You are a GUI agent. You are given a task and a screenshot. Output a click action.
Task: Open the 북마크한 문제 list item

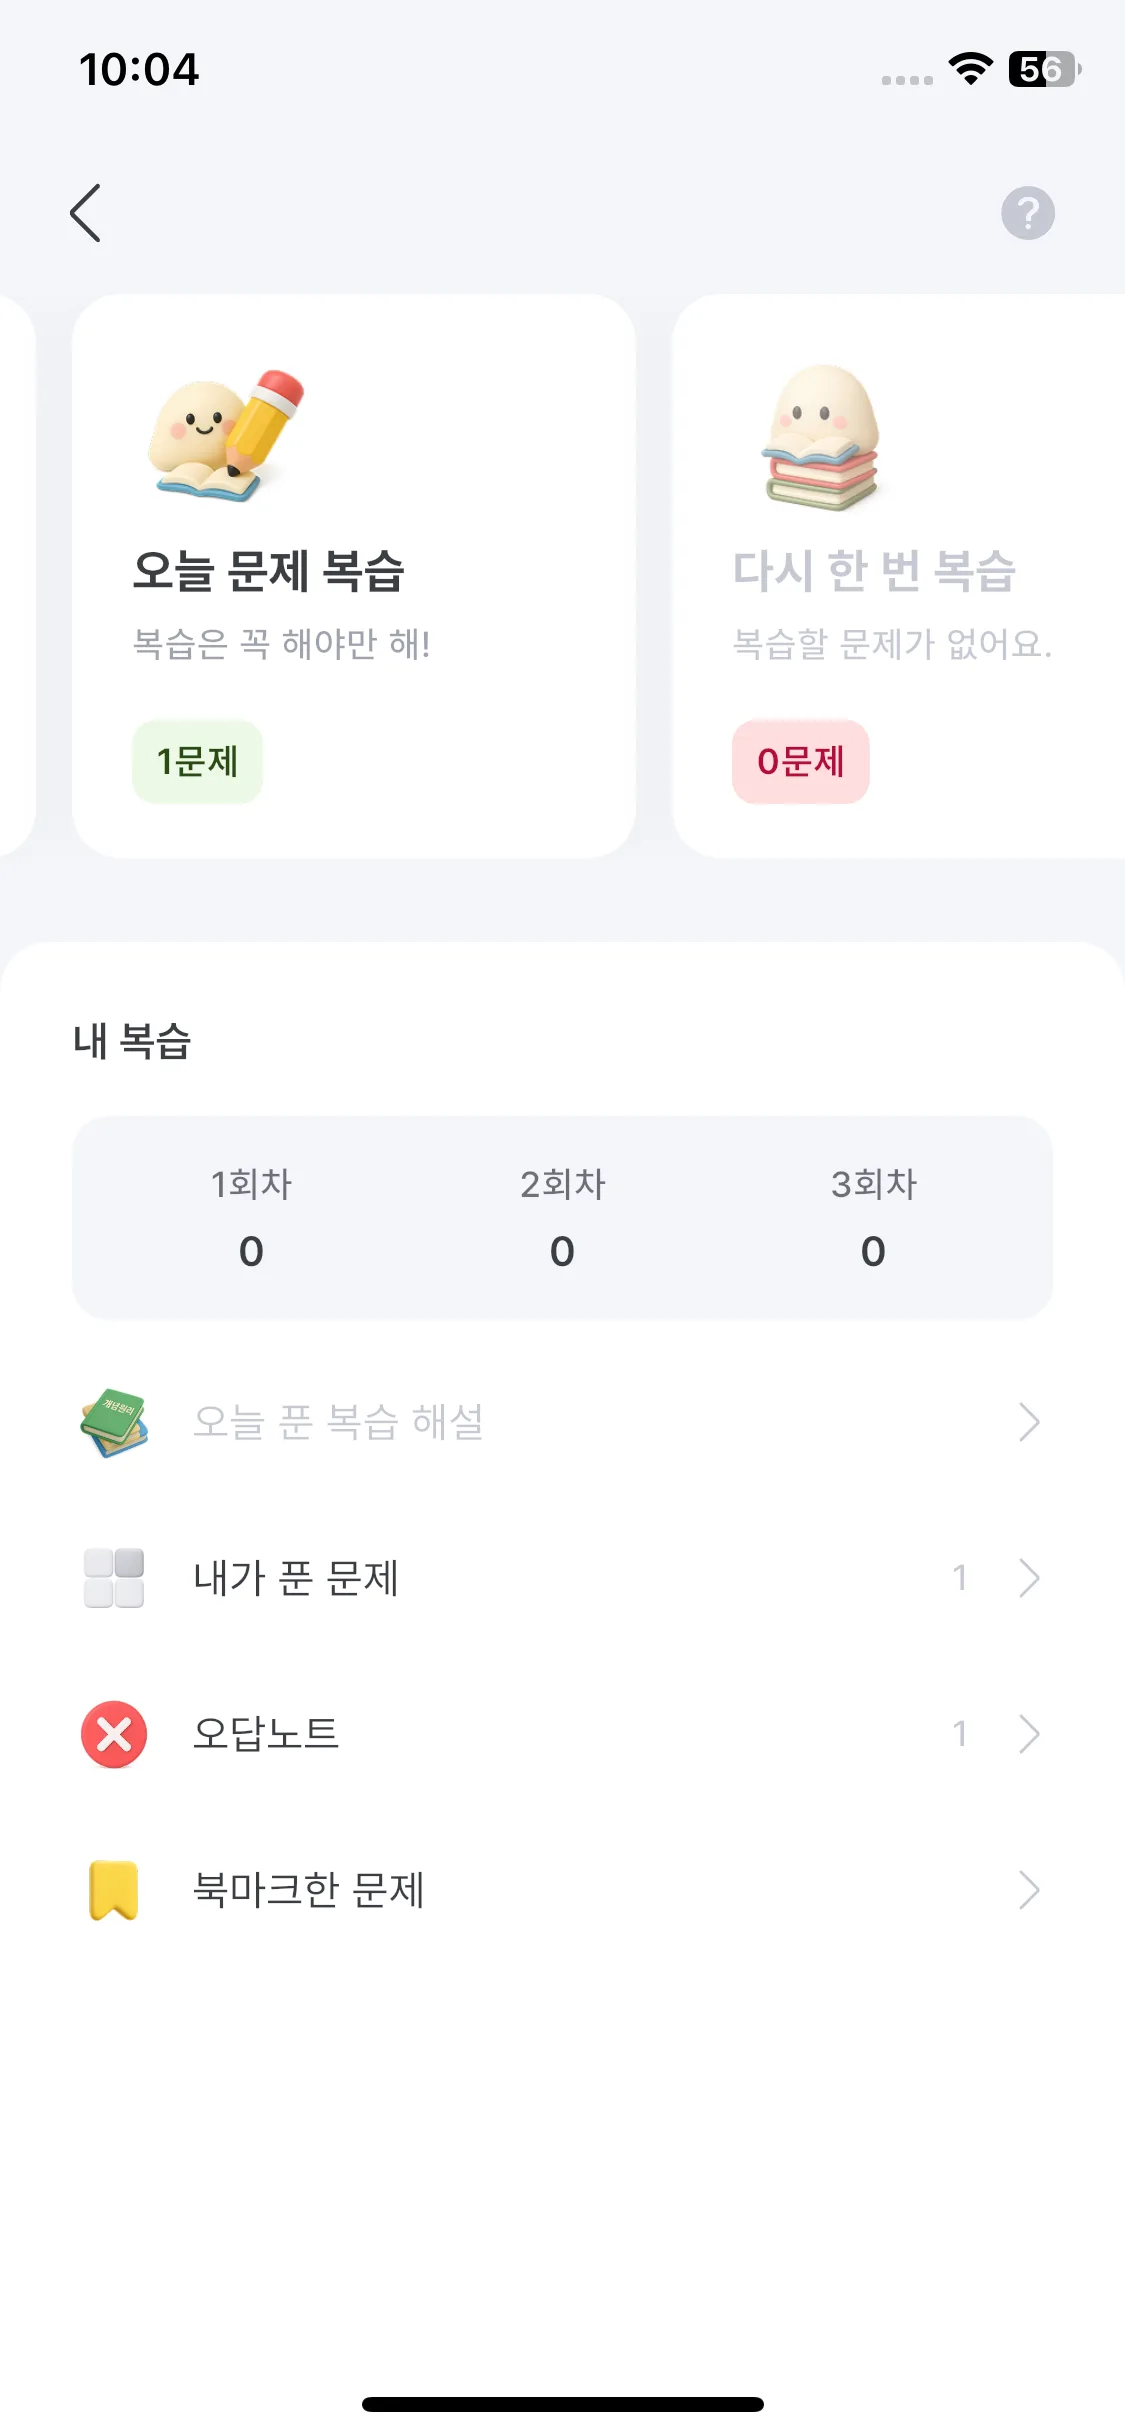(562, 1890)
